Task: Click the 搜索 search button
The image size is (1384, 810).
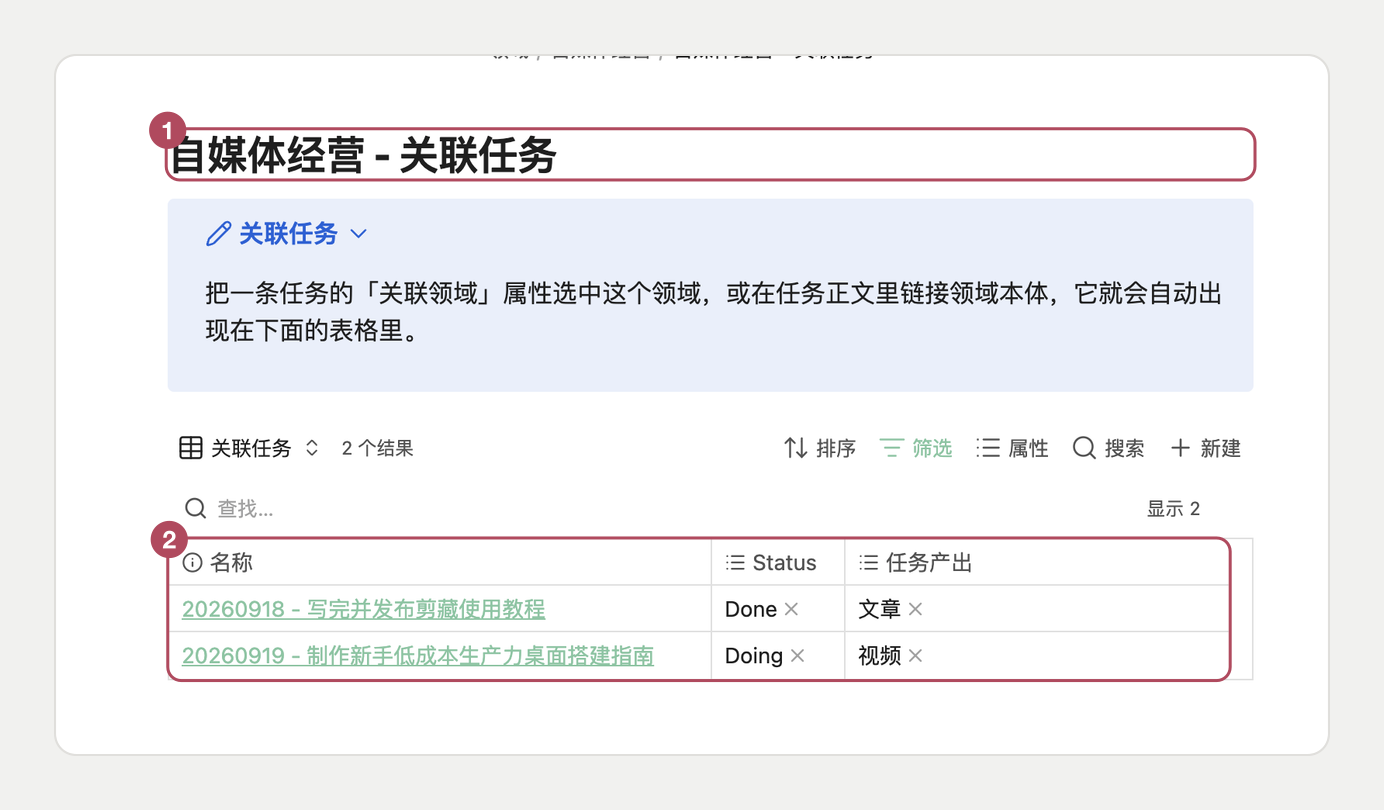Action: [1108, 448]
